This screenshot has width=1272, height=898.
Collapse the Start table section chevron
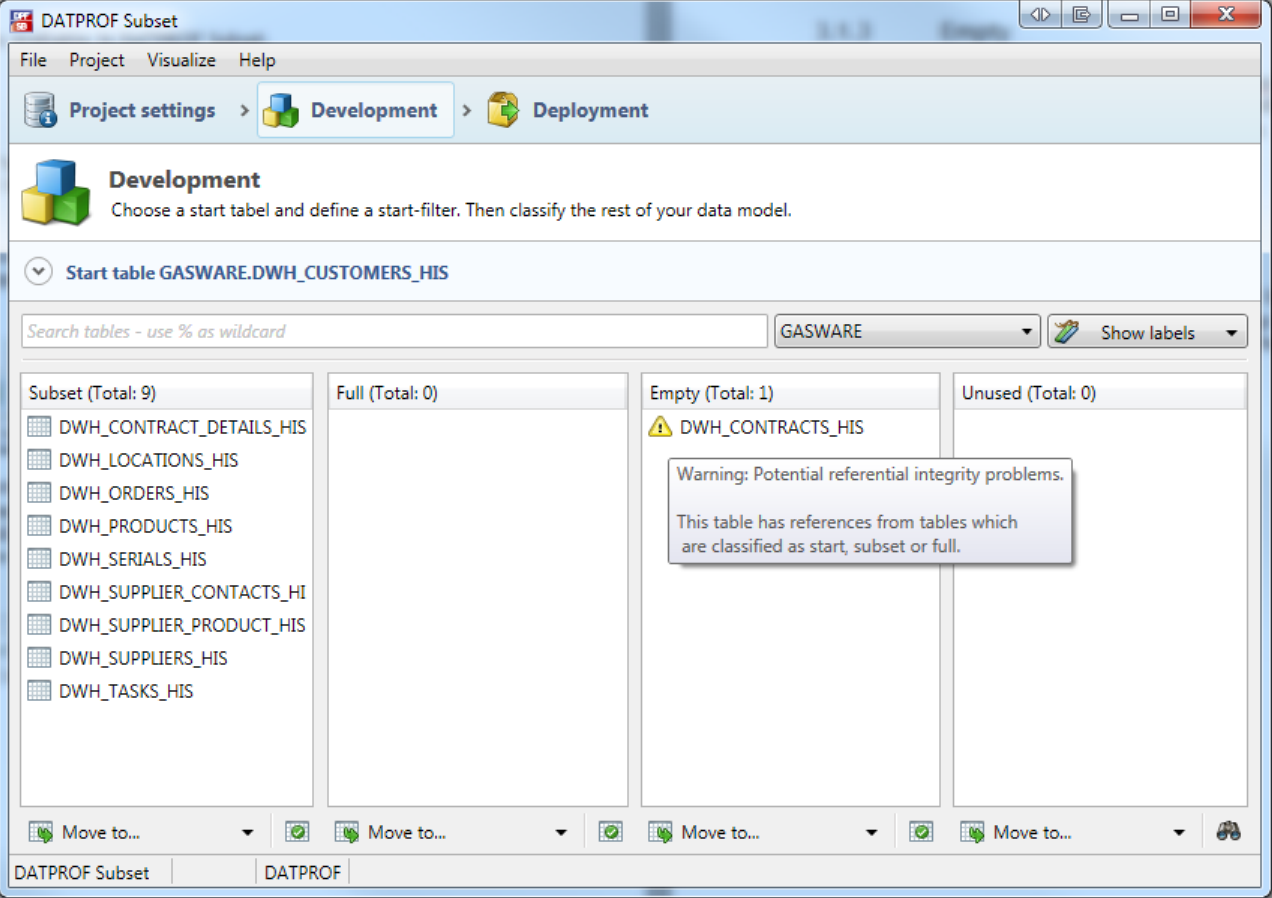point(38,272)
